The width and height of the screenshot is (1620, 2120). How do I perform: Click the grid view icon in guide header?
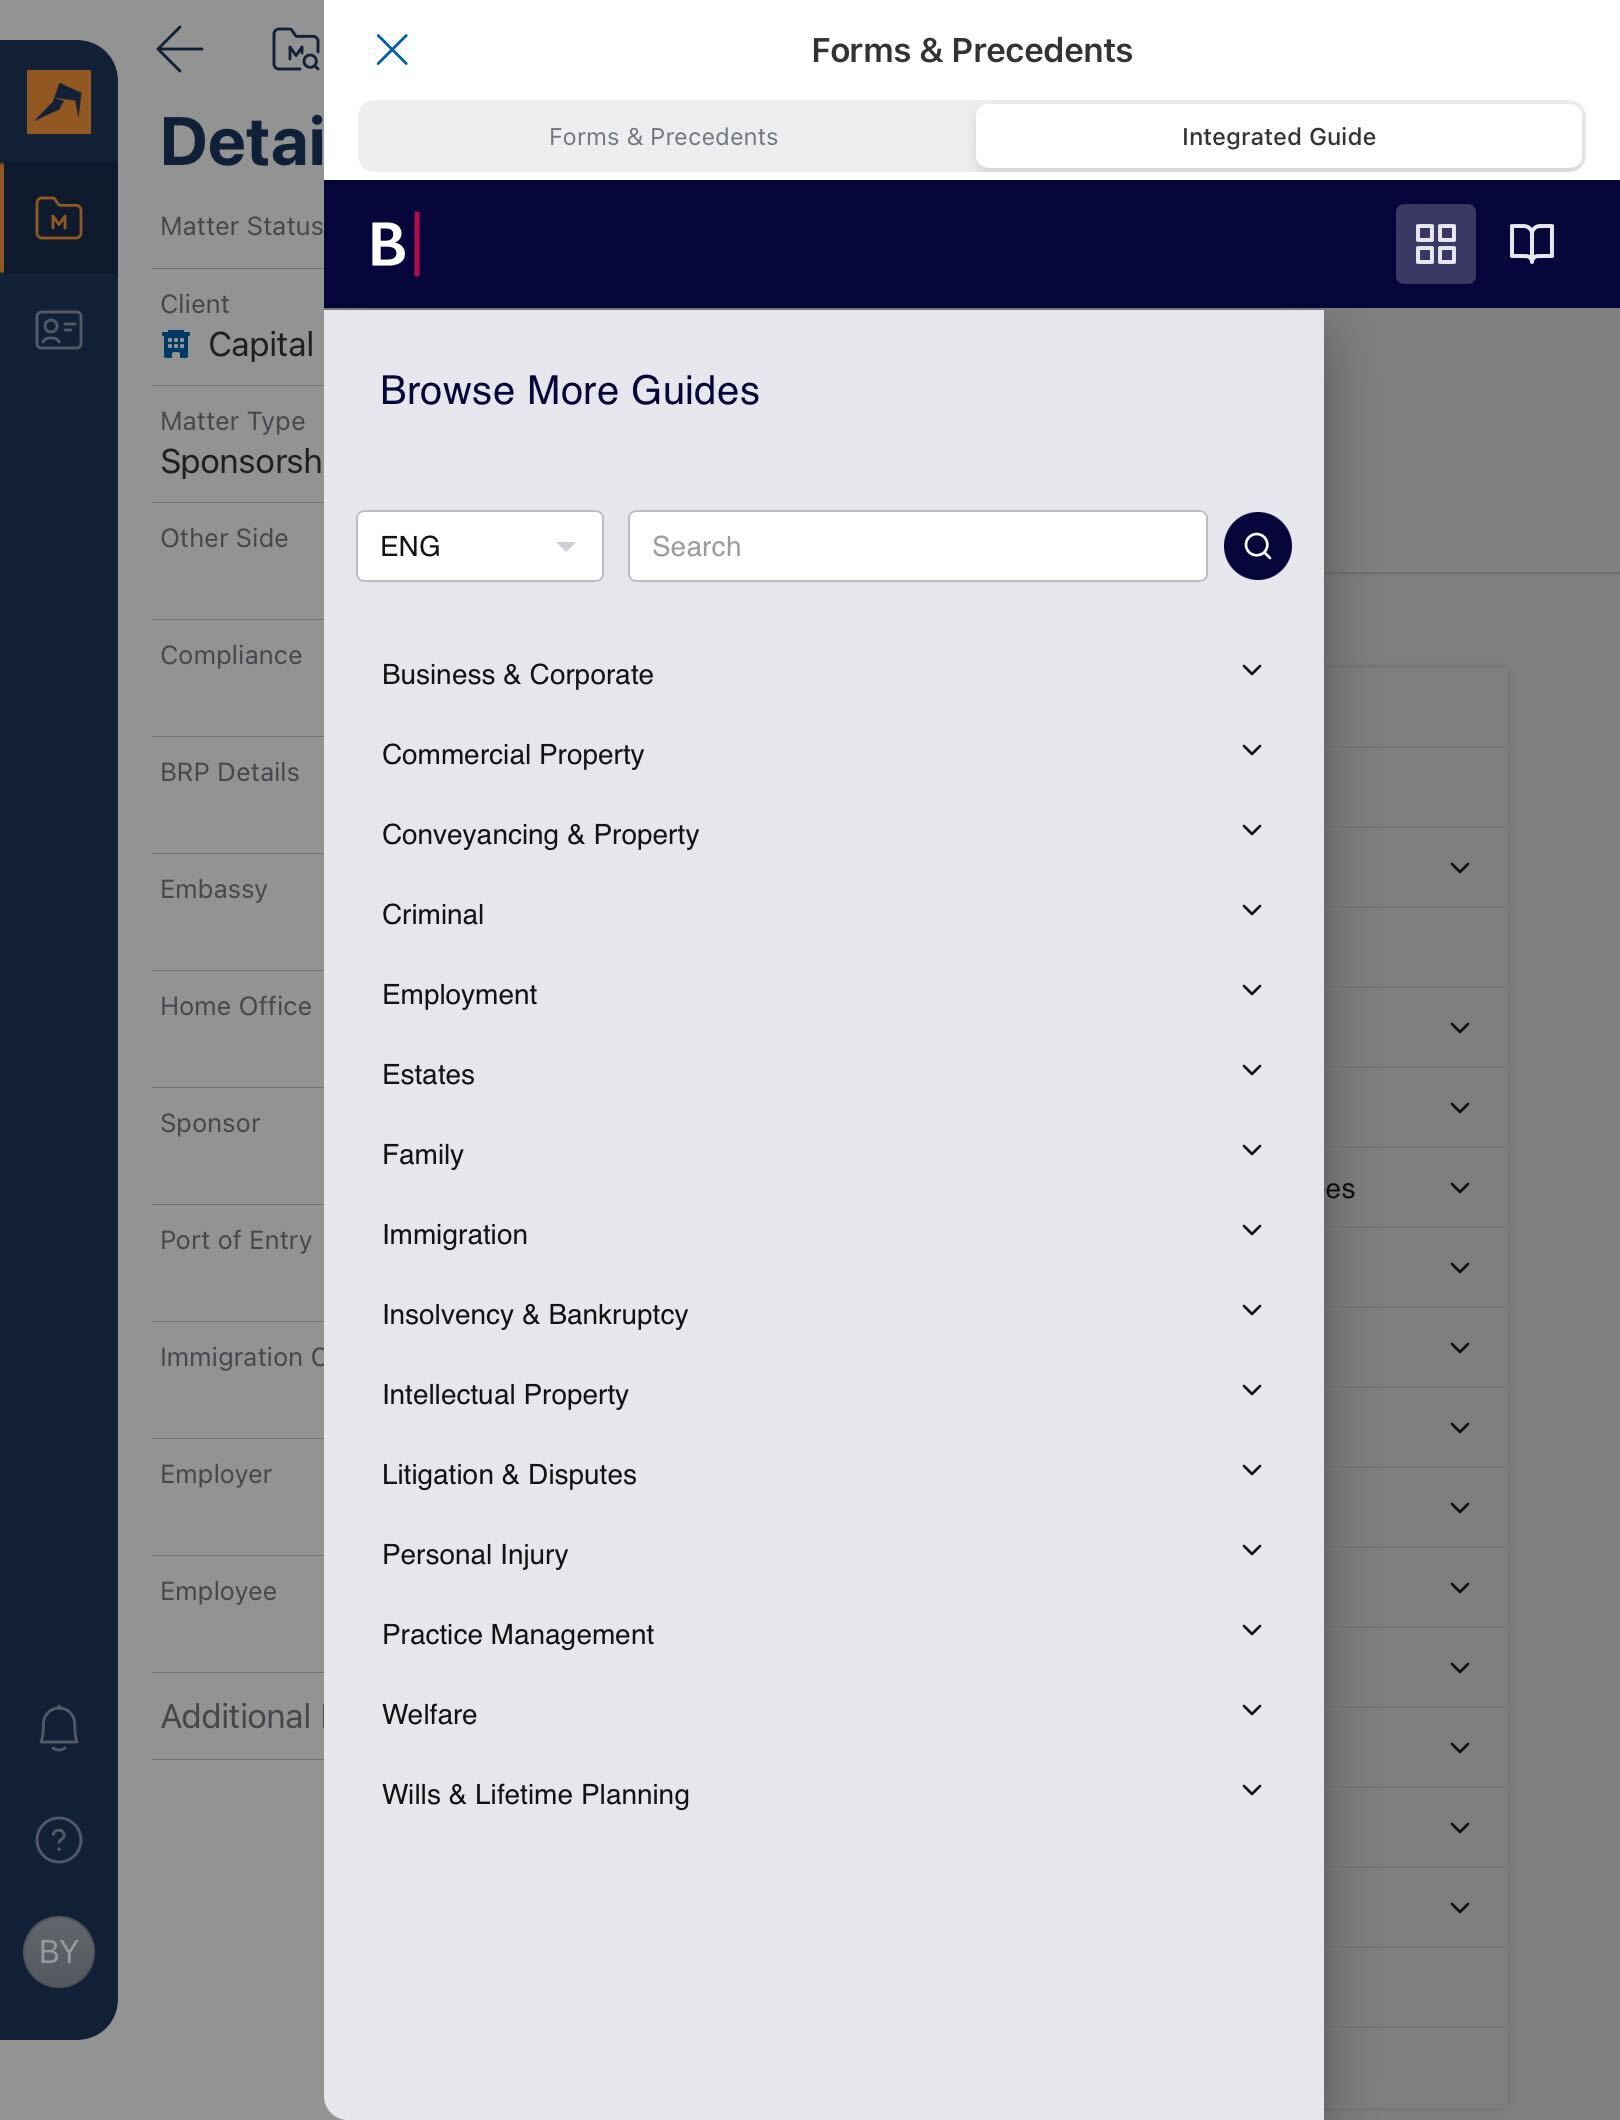click(x=1435, y=244)
